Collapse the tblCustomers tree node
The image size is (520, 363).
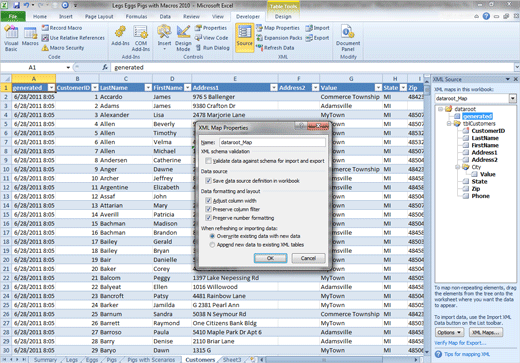[449, 124]
